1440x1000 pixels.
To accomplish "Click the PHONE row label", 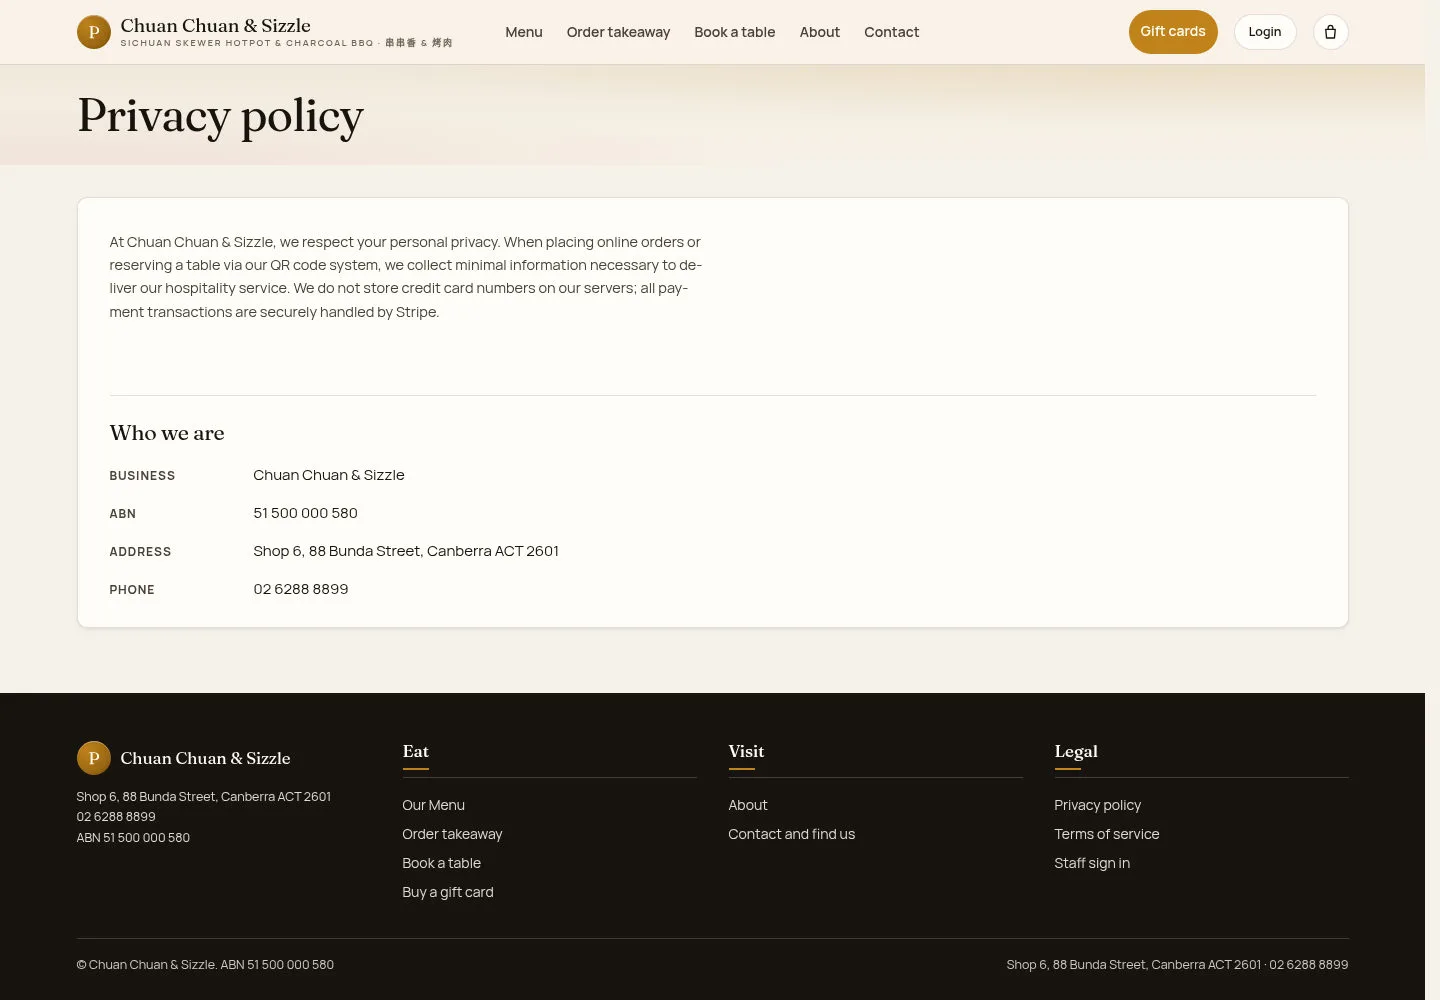I will pos(132,590).
